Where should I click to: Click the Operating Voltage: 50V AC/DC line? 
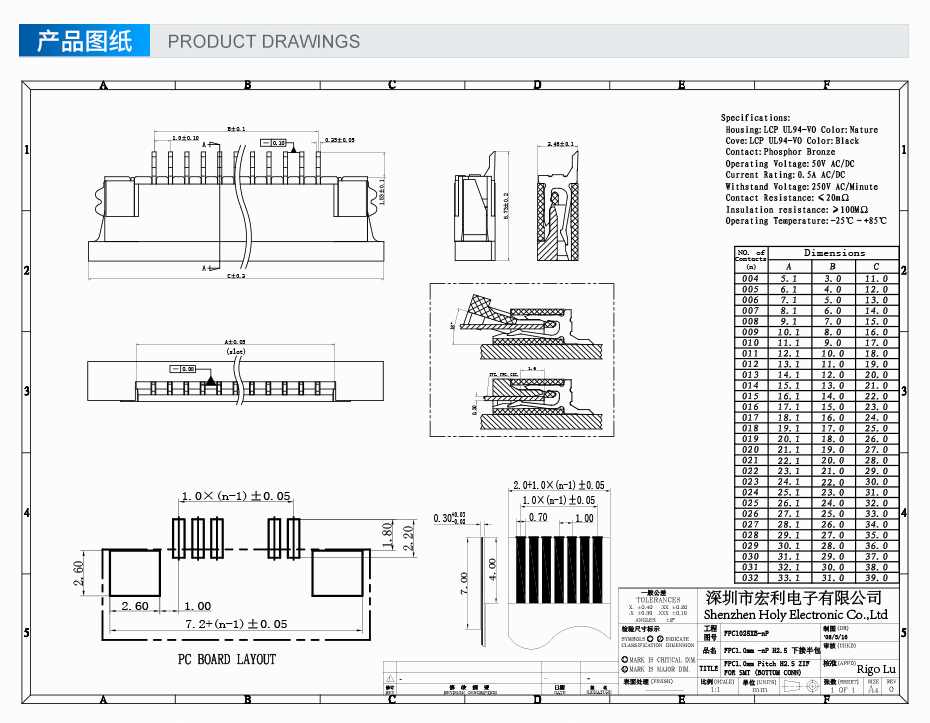point(789,164)
